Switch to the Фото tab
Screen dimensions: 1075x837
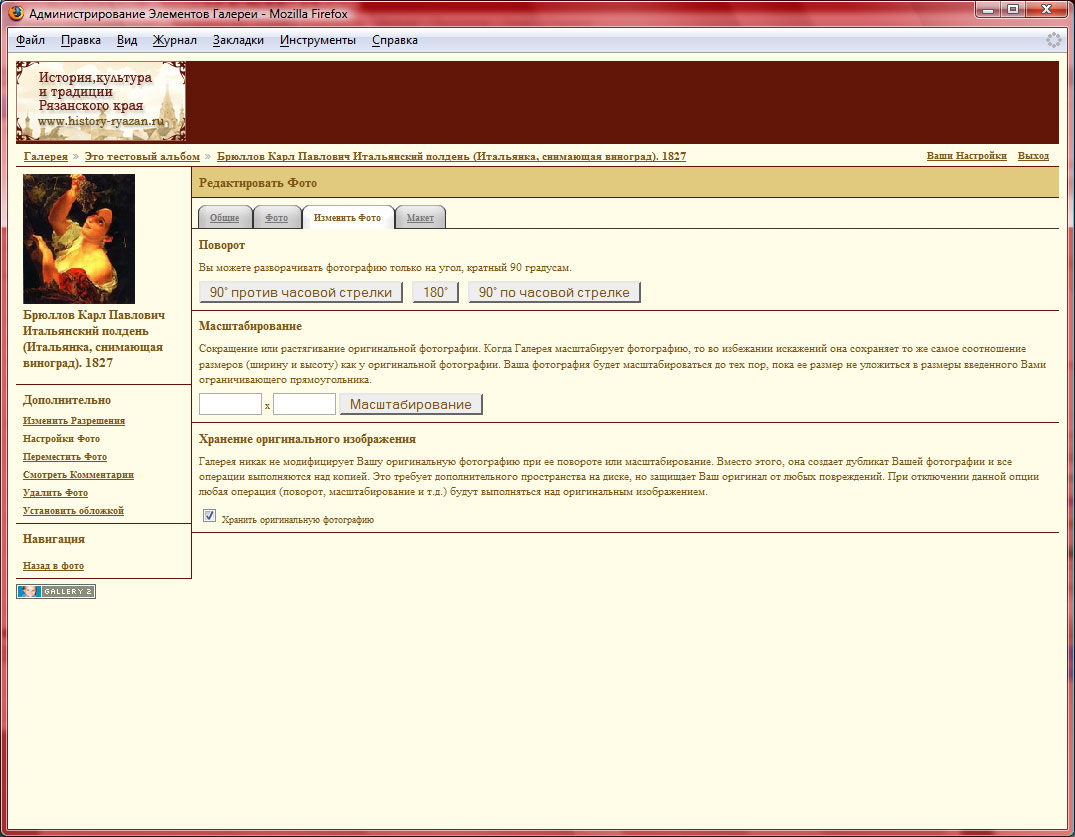pos(276,217)
